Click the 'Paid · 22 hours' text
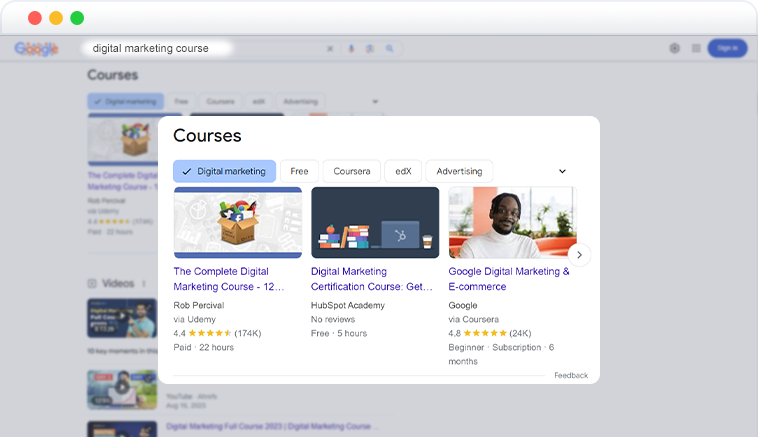The height and width of the screenshot is (437, 758). [x=204, y=347]
